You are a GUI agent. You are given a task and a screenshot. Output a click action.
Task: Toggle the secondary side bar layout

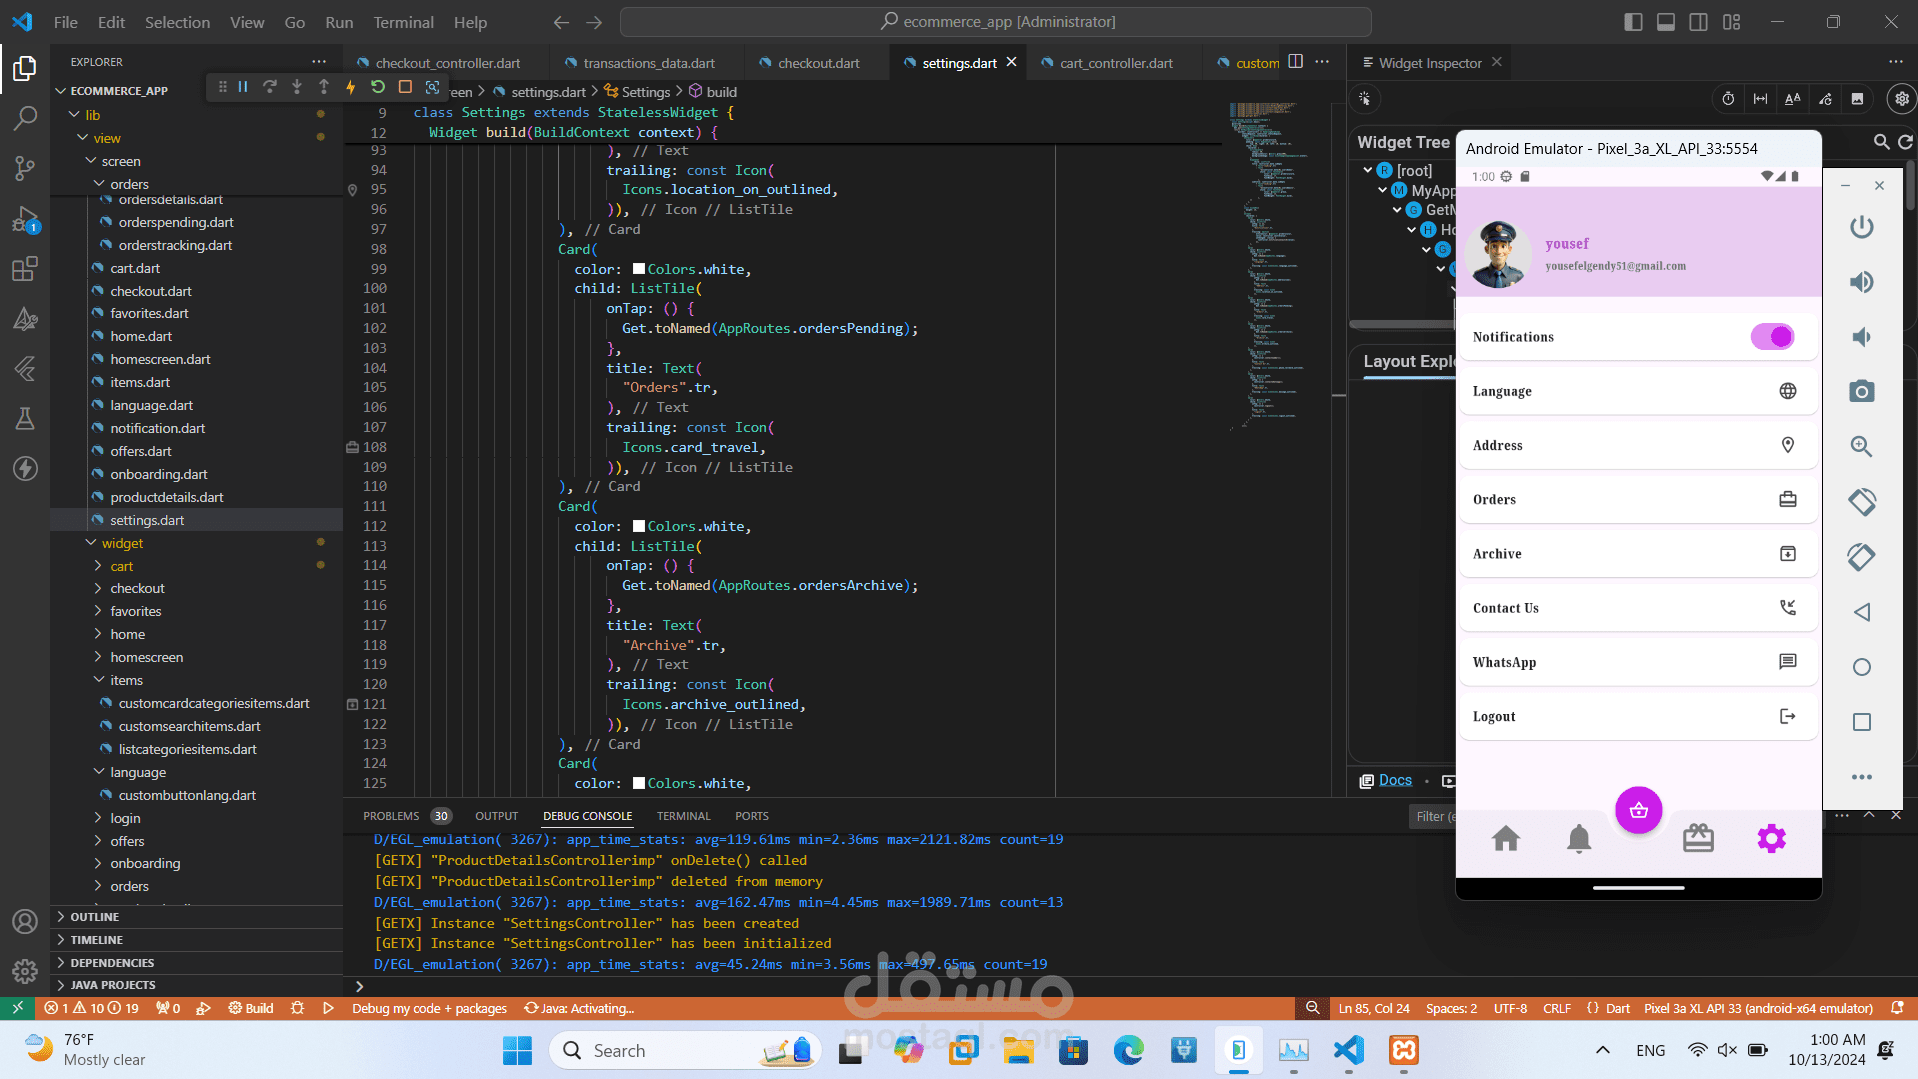[1698, 22]
